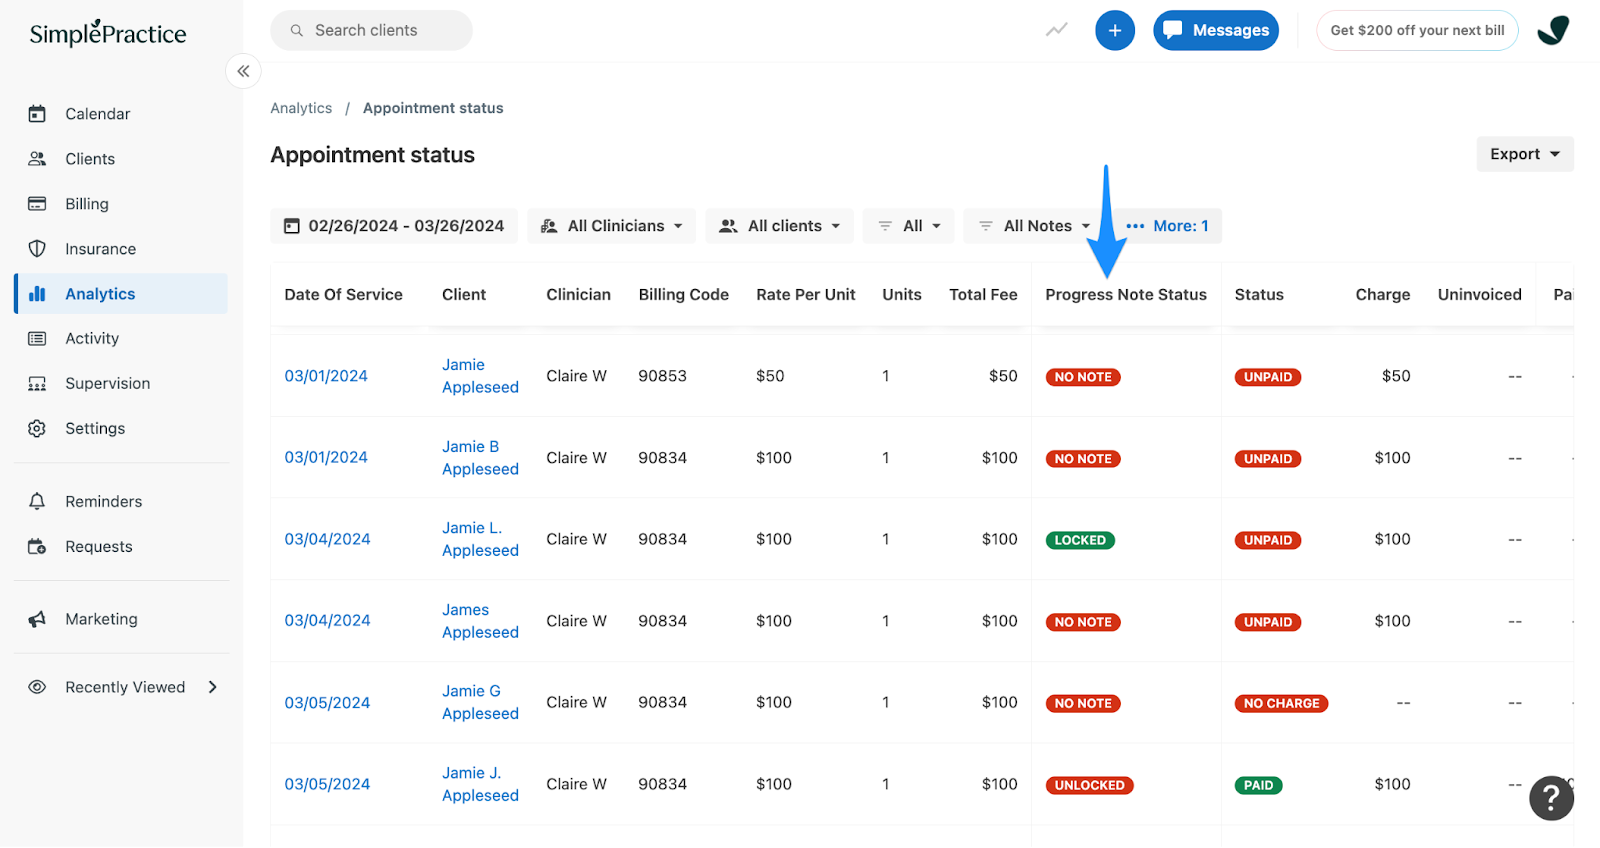This screenshot has width=1600, height=848.
Task: Click the SimplePractice logo
Action: pos(108,33)
